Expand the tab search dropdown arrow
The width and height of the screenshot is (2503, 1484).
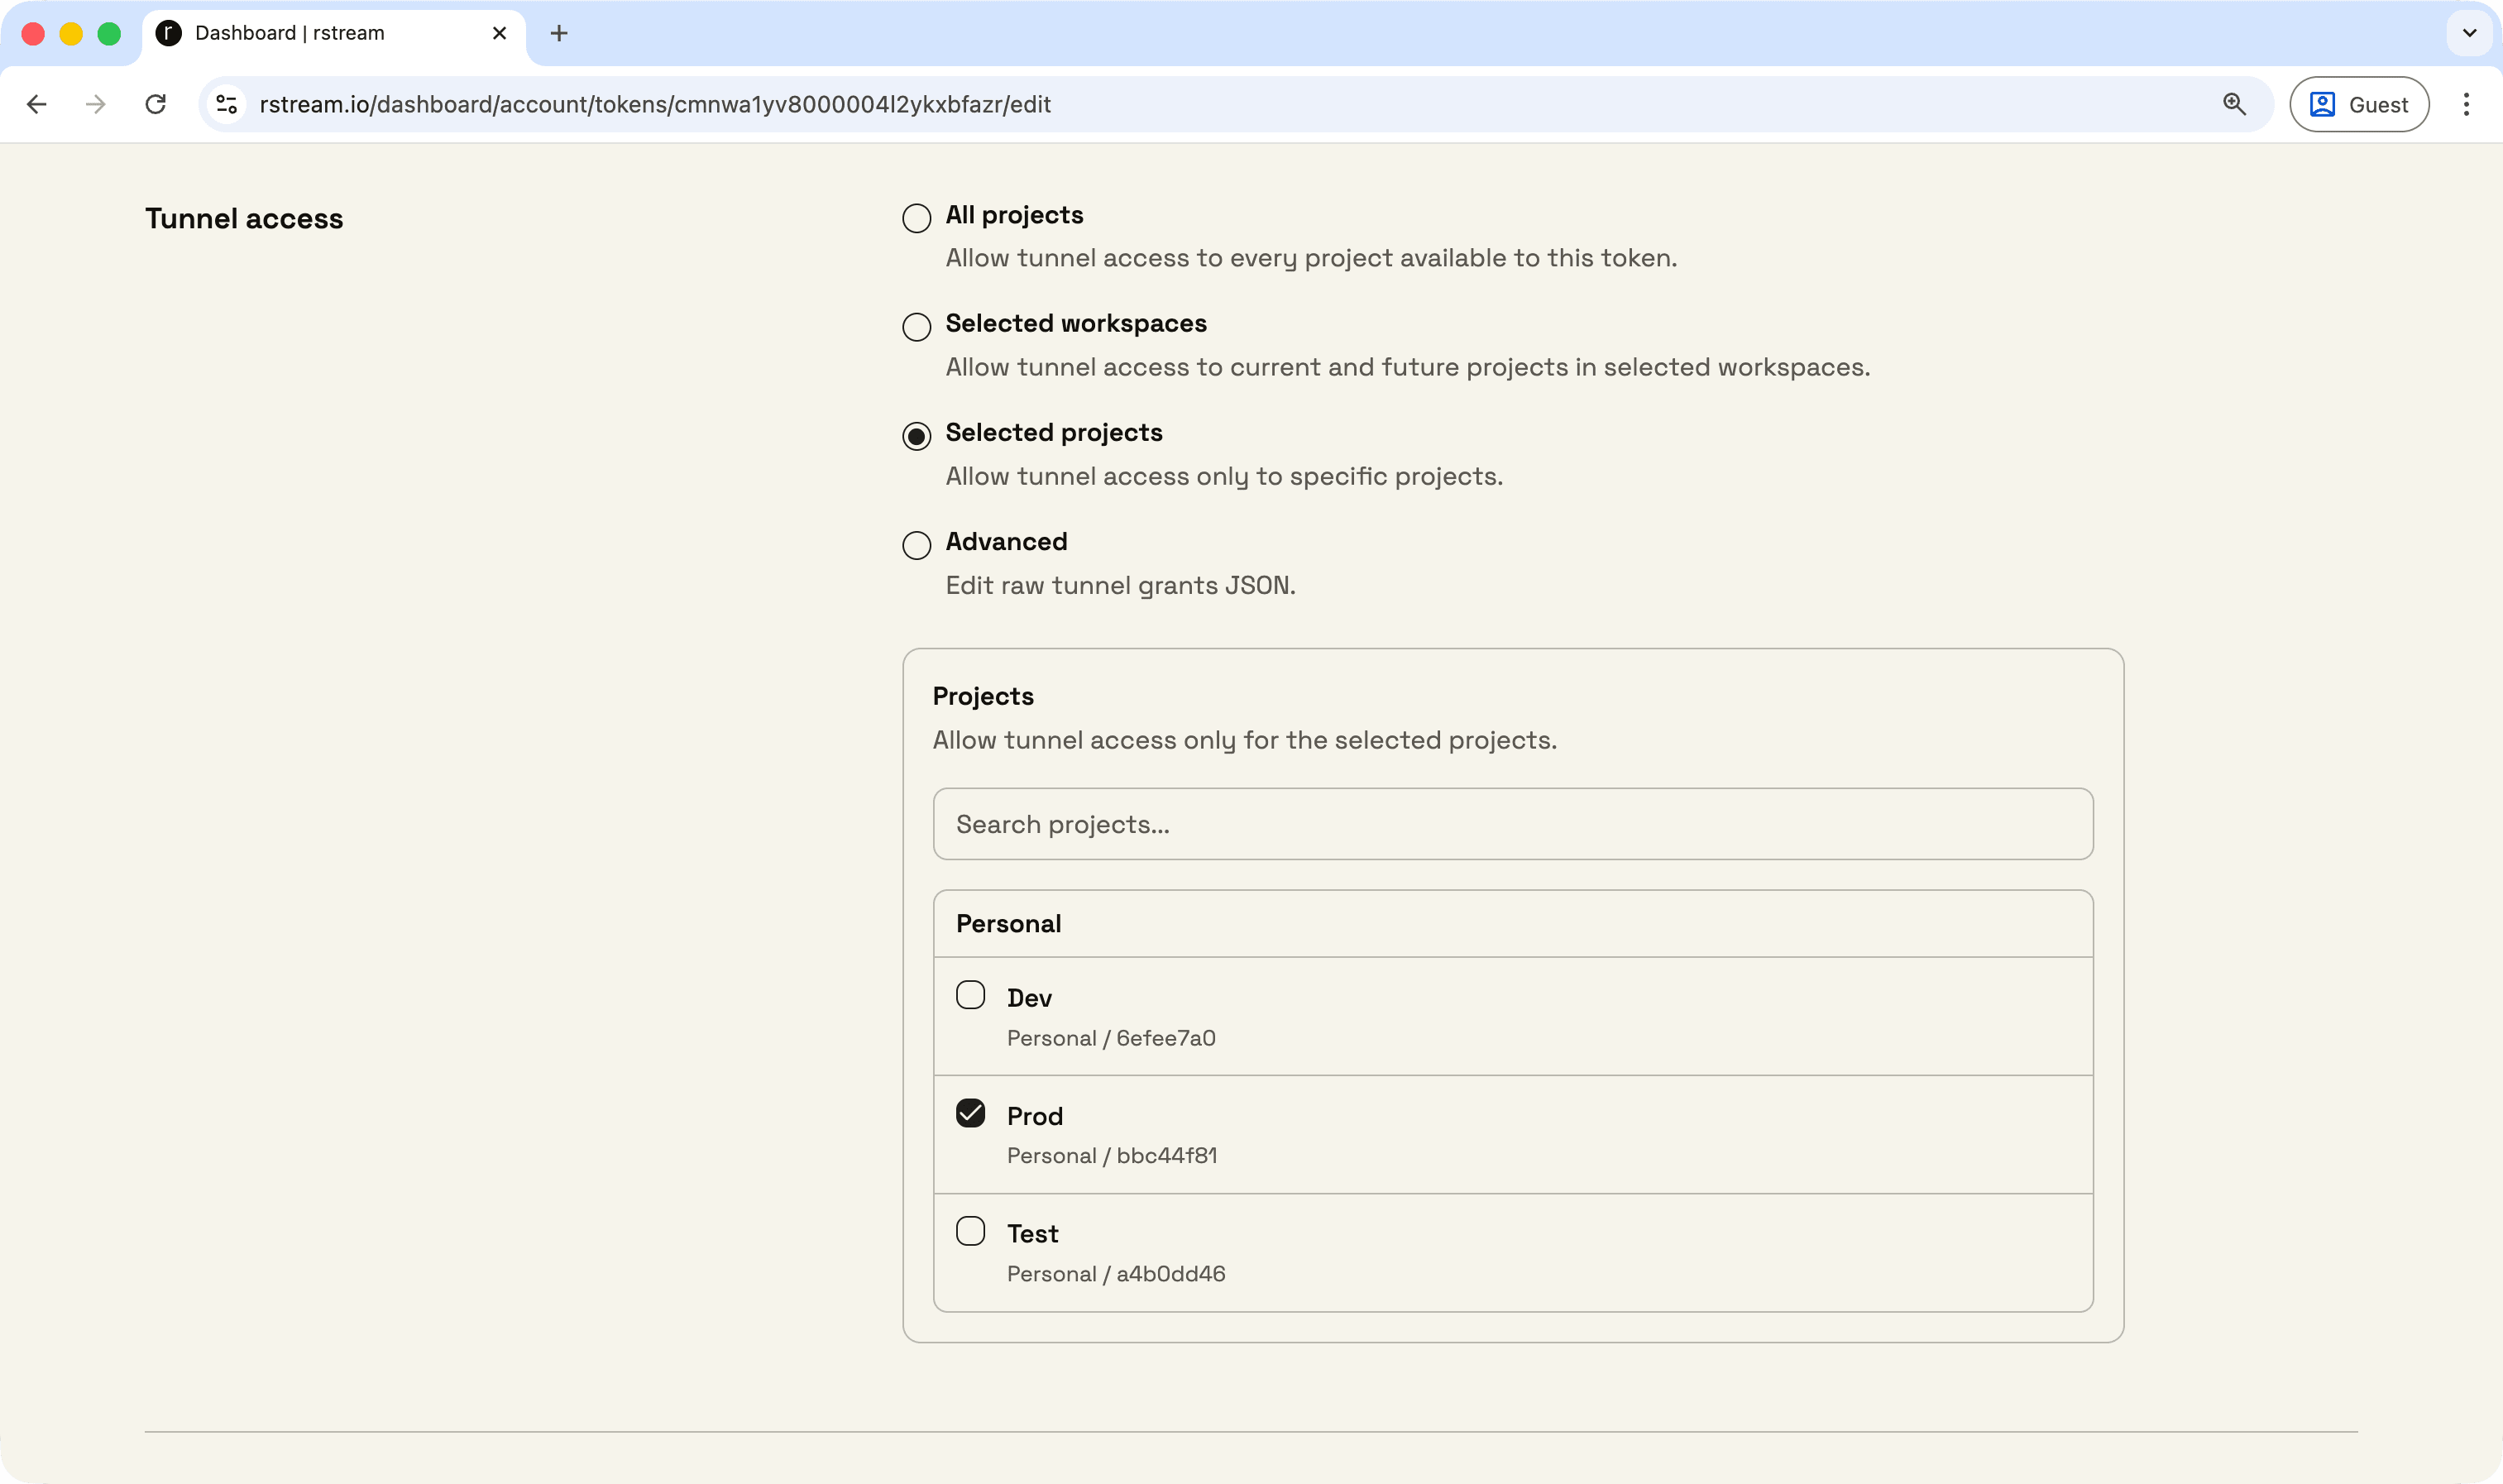click(x=2469, y=33)
